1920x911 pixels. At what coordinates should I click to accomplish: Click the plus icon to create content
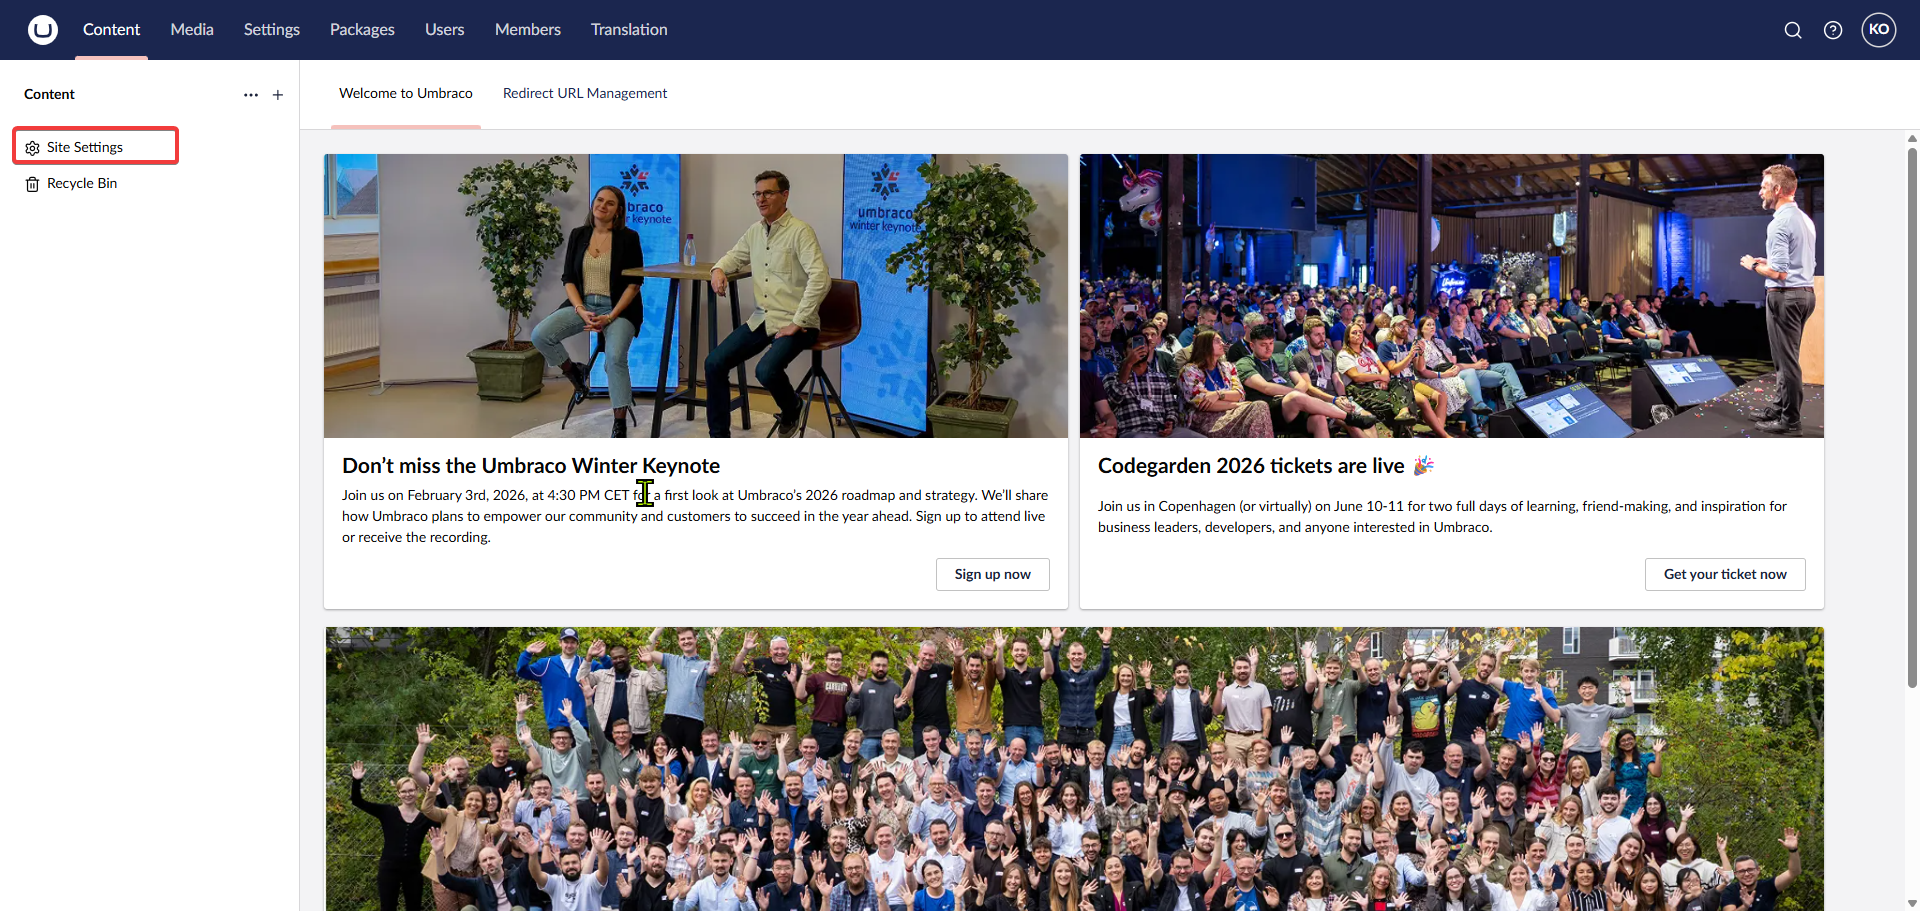(278, 95)
